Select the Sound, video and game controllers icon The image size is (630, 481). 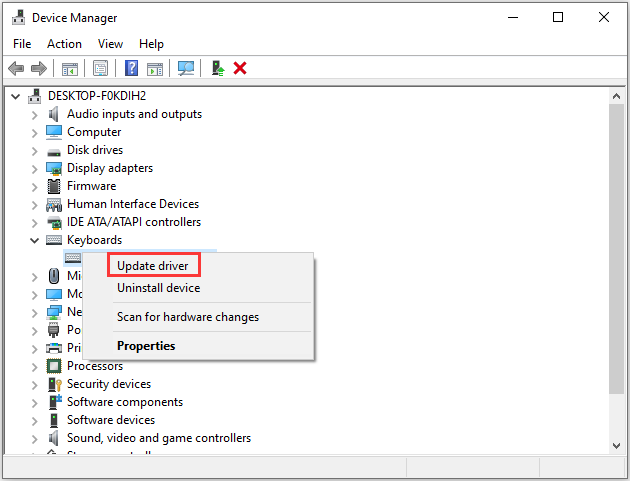pyautogui.click(x=53, y=438)
